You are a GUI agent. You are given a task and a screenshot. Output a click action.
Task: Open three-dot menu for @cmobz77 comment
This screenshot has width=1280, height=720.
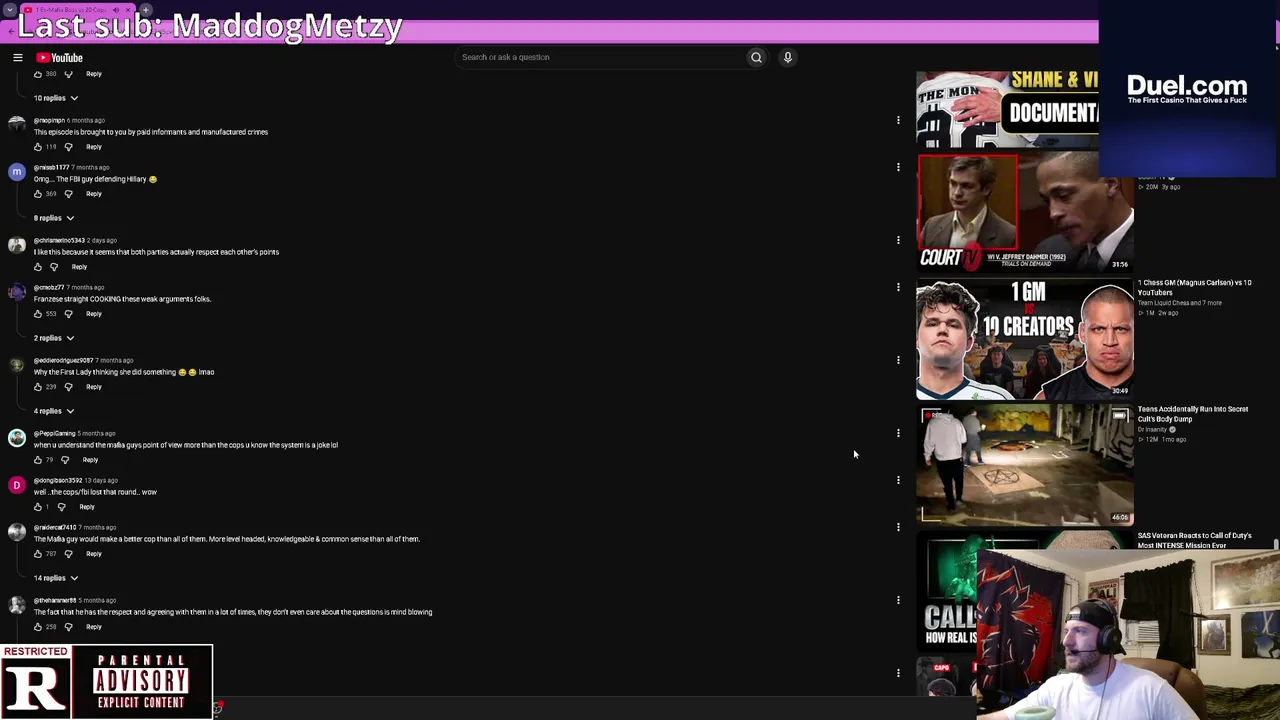pyautogui.click(x=898, y=287)
